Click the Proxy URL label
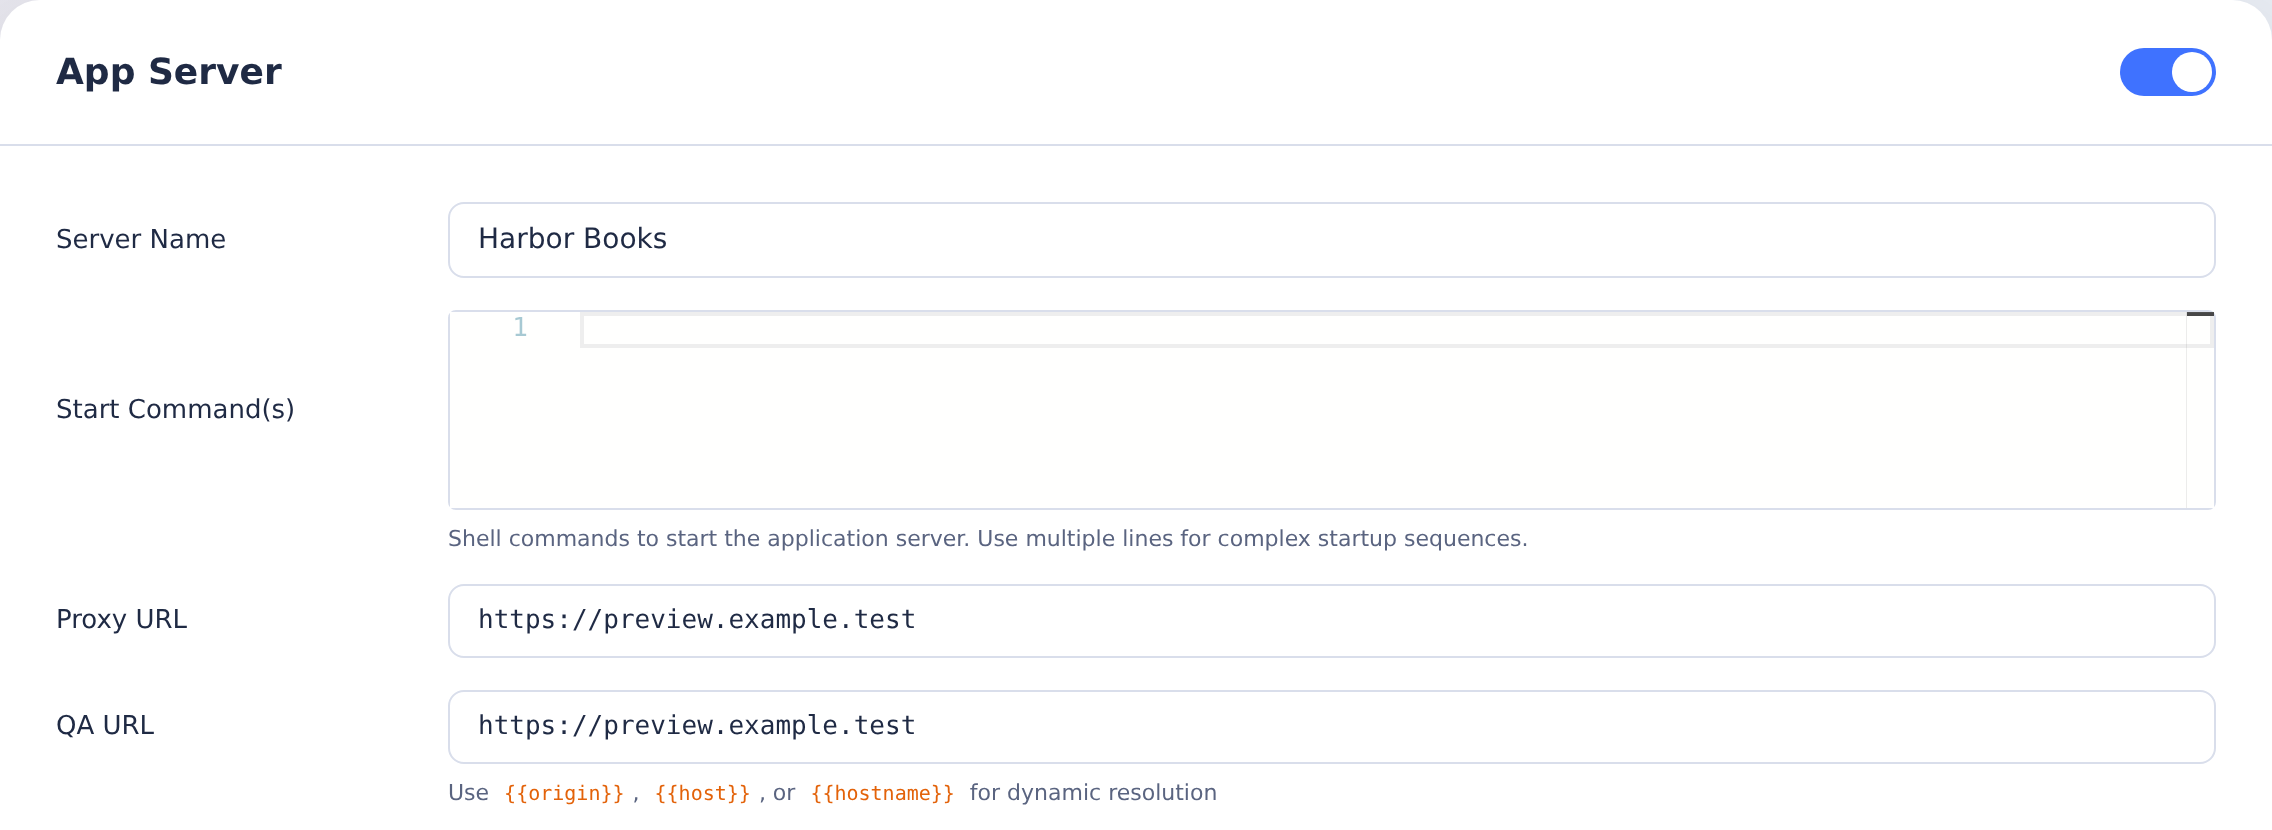 (x=122, y=619)
